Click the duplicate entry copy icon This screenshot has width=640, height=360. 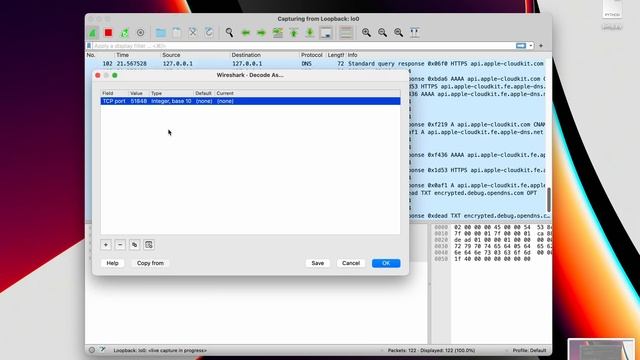134,245
